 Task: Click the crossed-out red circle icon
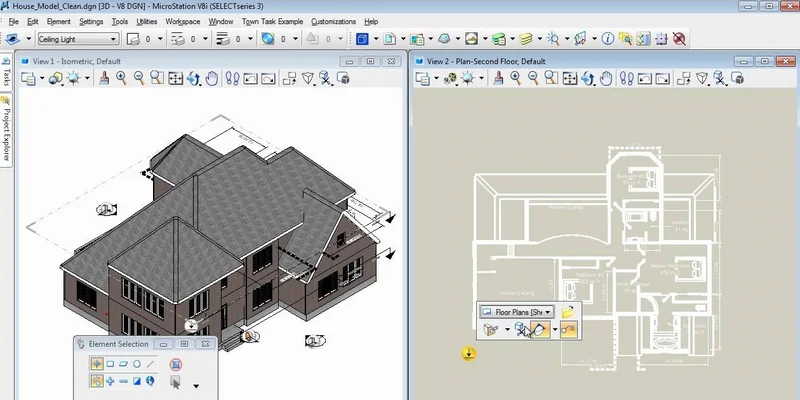679,39
